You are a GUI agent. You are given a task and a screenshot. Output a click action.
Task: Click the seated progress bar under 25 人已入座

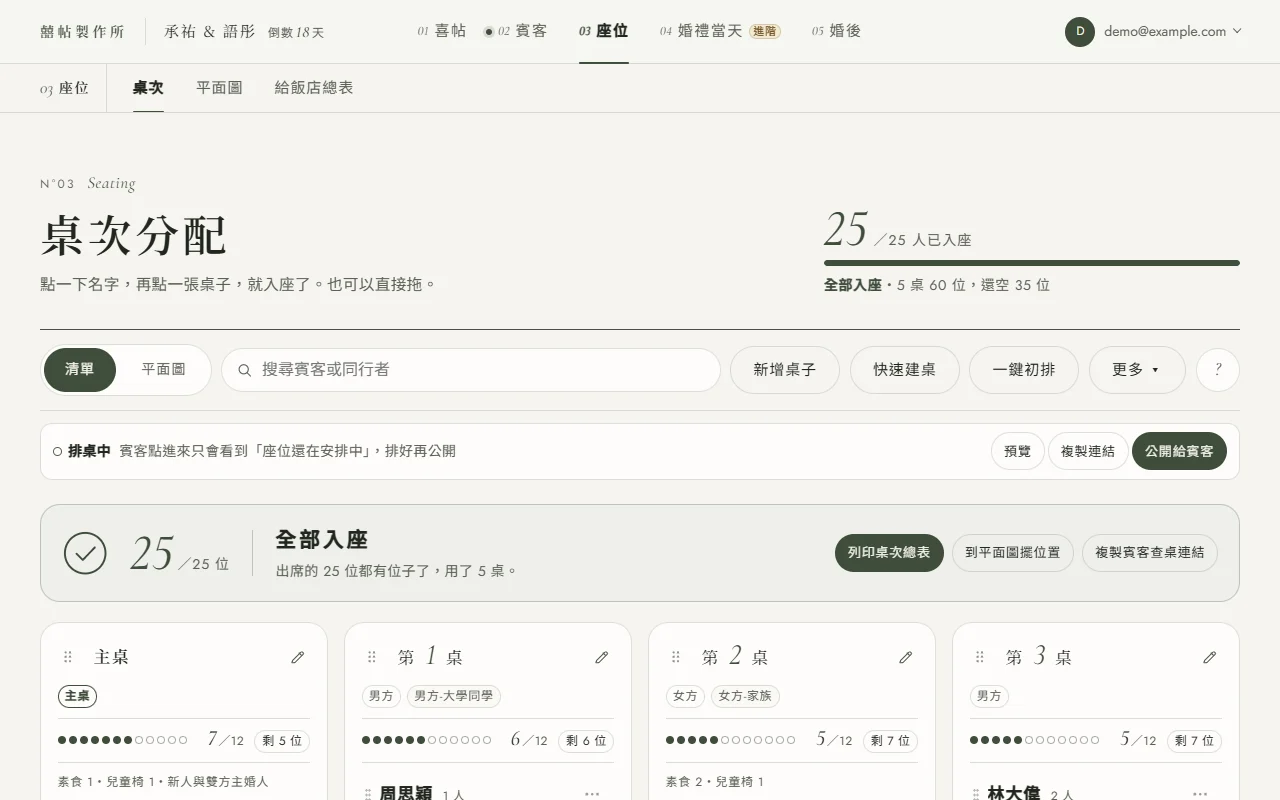click(x=1032, y=263)
